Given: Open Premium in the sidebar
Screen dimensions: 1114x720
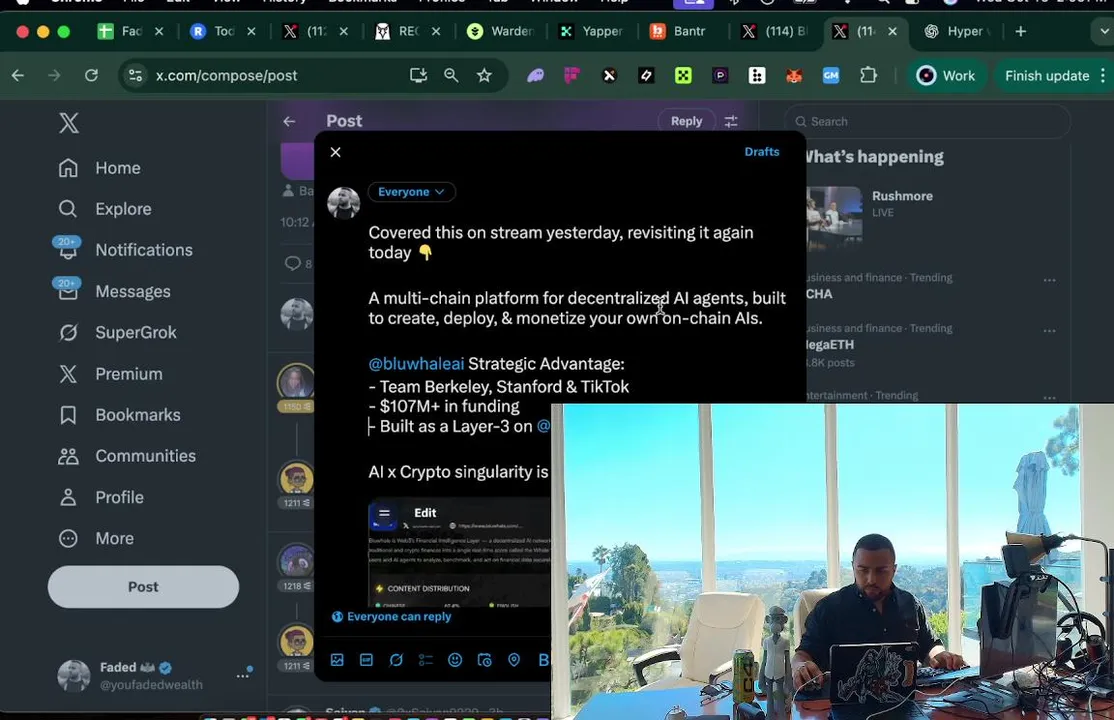Looking at the screenshot, I should [x=110, y=374].
